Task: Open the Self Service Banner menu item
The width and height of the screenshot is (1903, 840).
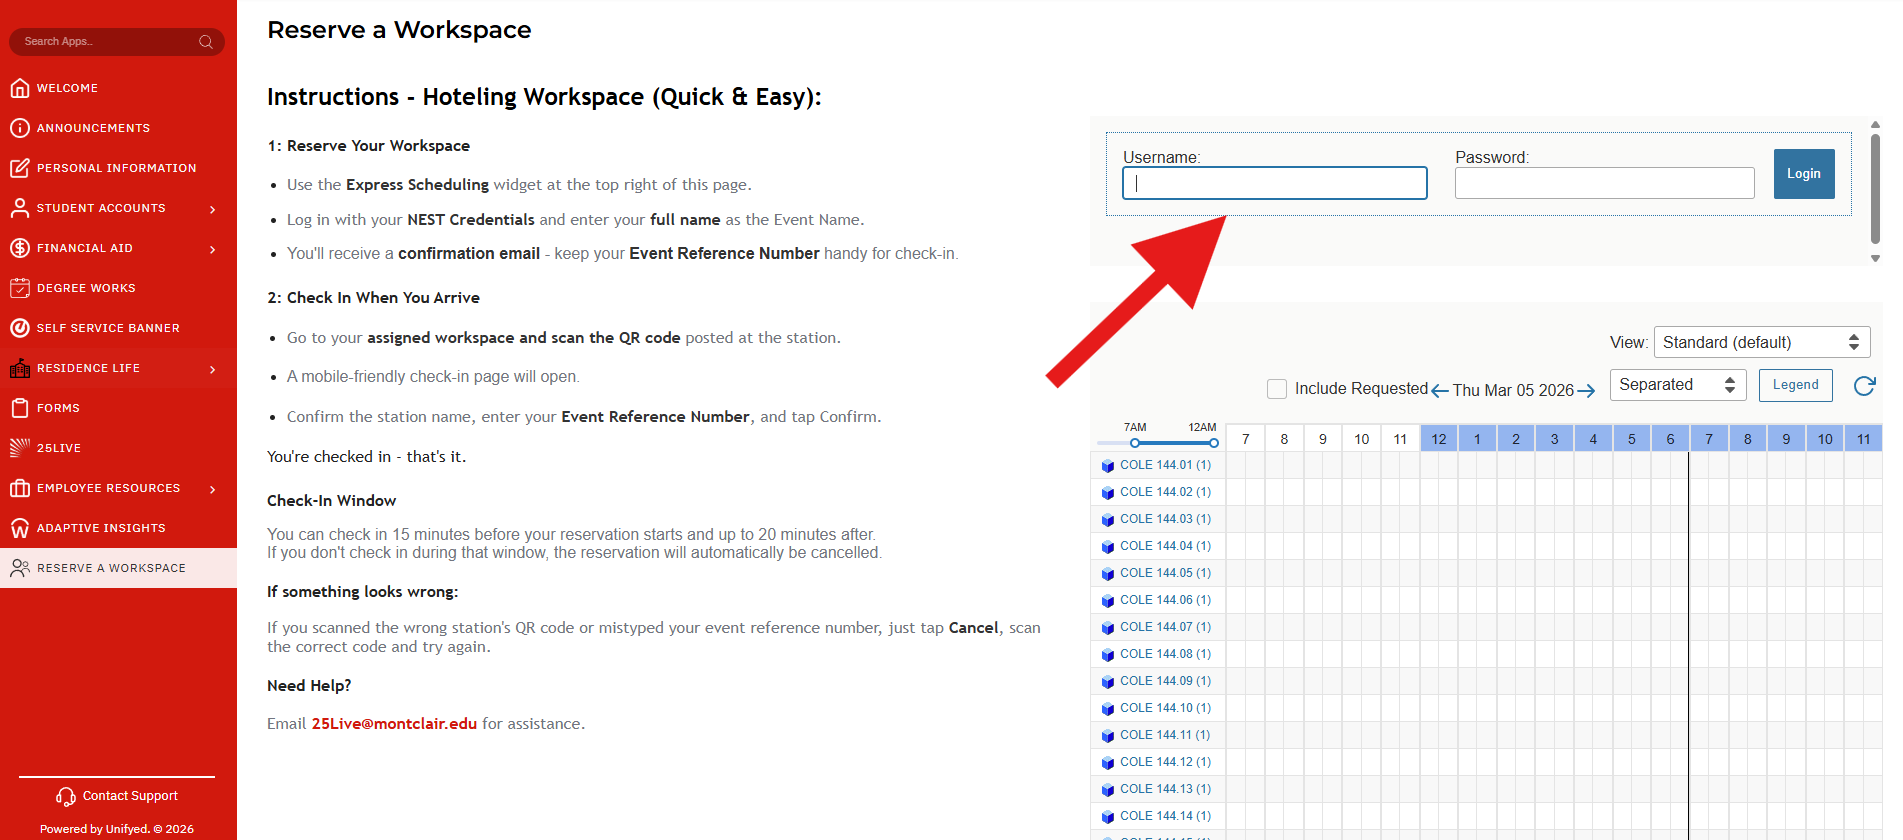Action: point(108,328)
